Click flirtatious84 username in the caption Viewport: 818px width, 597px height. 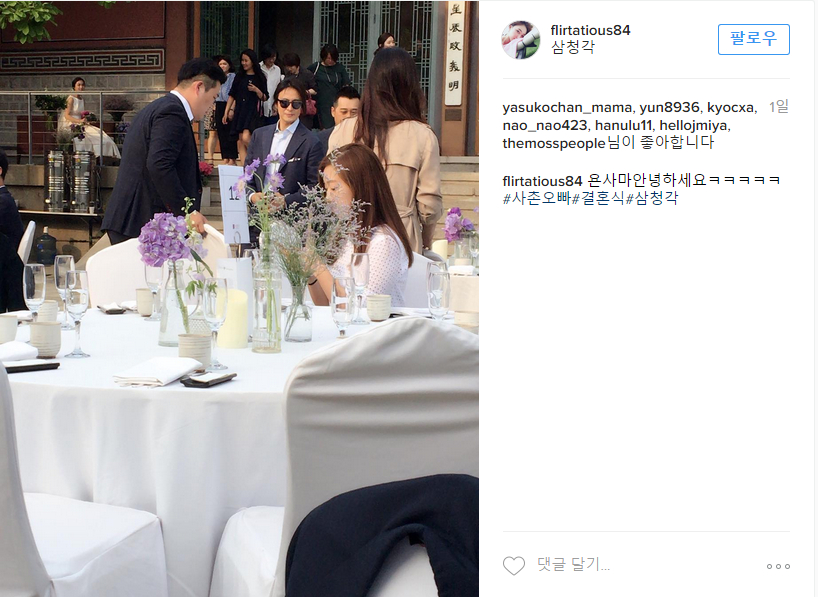point(542,181)
